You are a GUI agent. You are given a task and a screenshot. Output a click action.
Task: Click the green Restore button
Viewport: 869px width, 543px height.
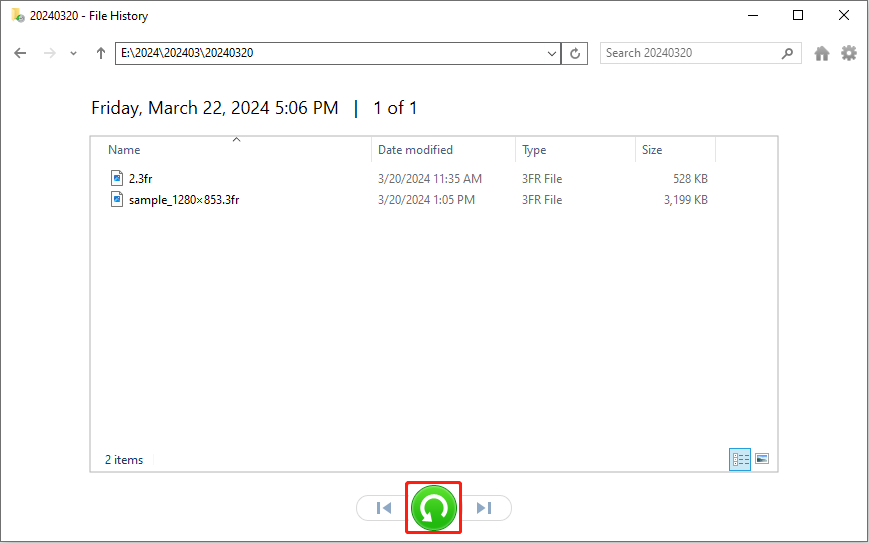(x=434, y=508)
